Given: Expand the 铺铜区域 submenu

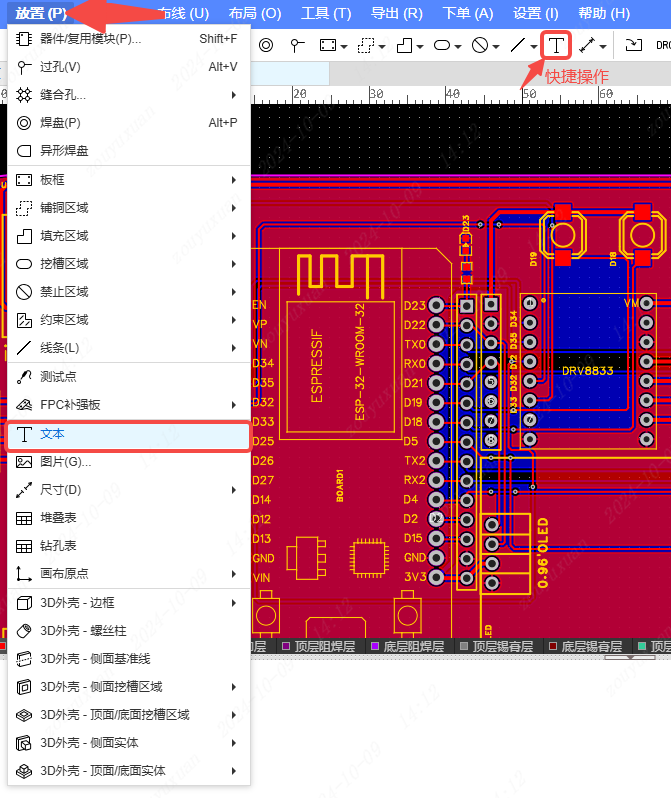Looking at the screenshot, I should [x=129, y=208].
